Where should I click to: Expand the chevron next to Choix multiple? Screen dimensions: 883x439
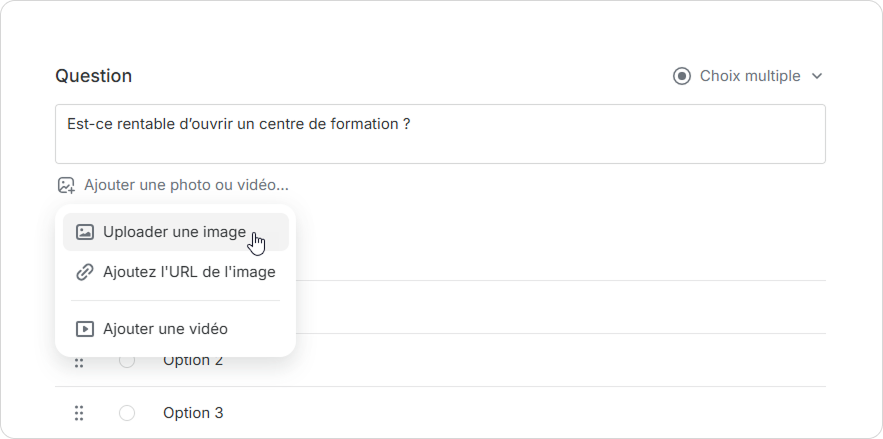(x=817, y=76)
